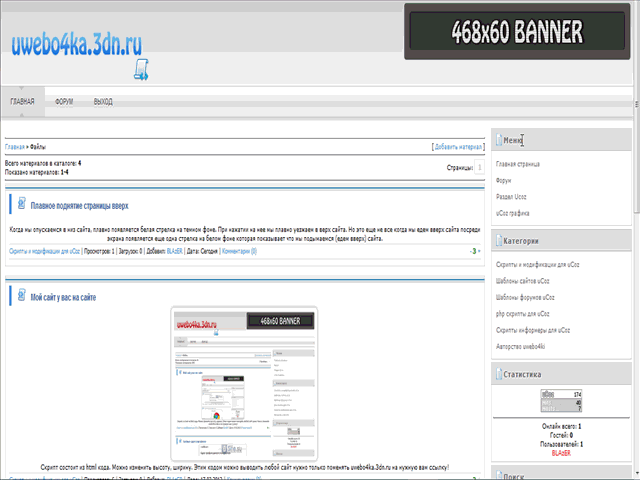Screen dimensions: 640x480
Task: Click the site preview thumbnail in the article
Action: [x=244, y=382]
